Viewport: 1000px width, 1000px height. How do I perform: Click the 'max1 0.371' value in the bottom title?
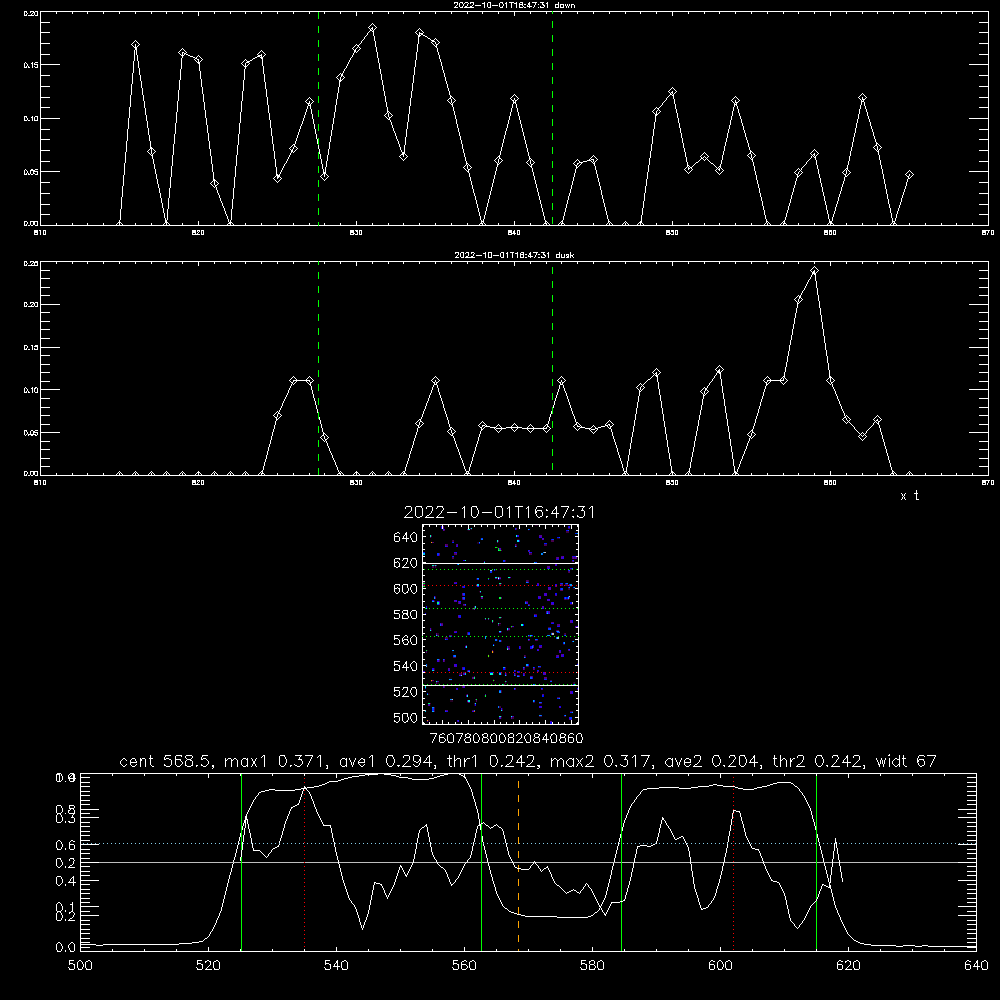pyautogui.click(x=278, y=761)
